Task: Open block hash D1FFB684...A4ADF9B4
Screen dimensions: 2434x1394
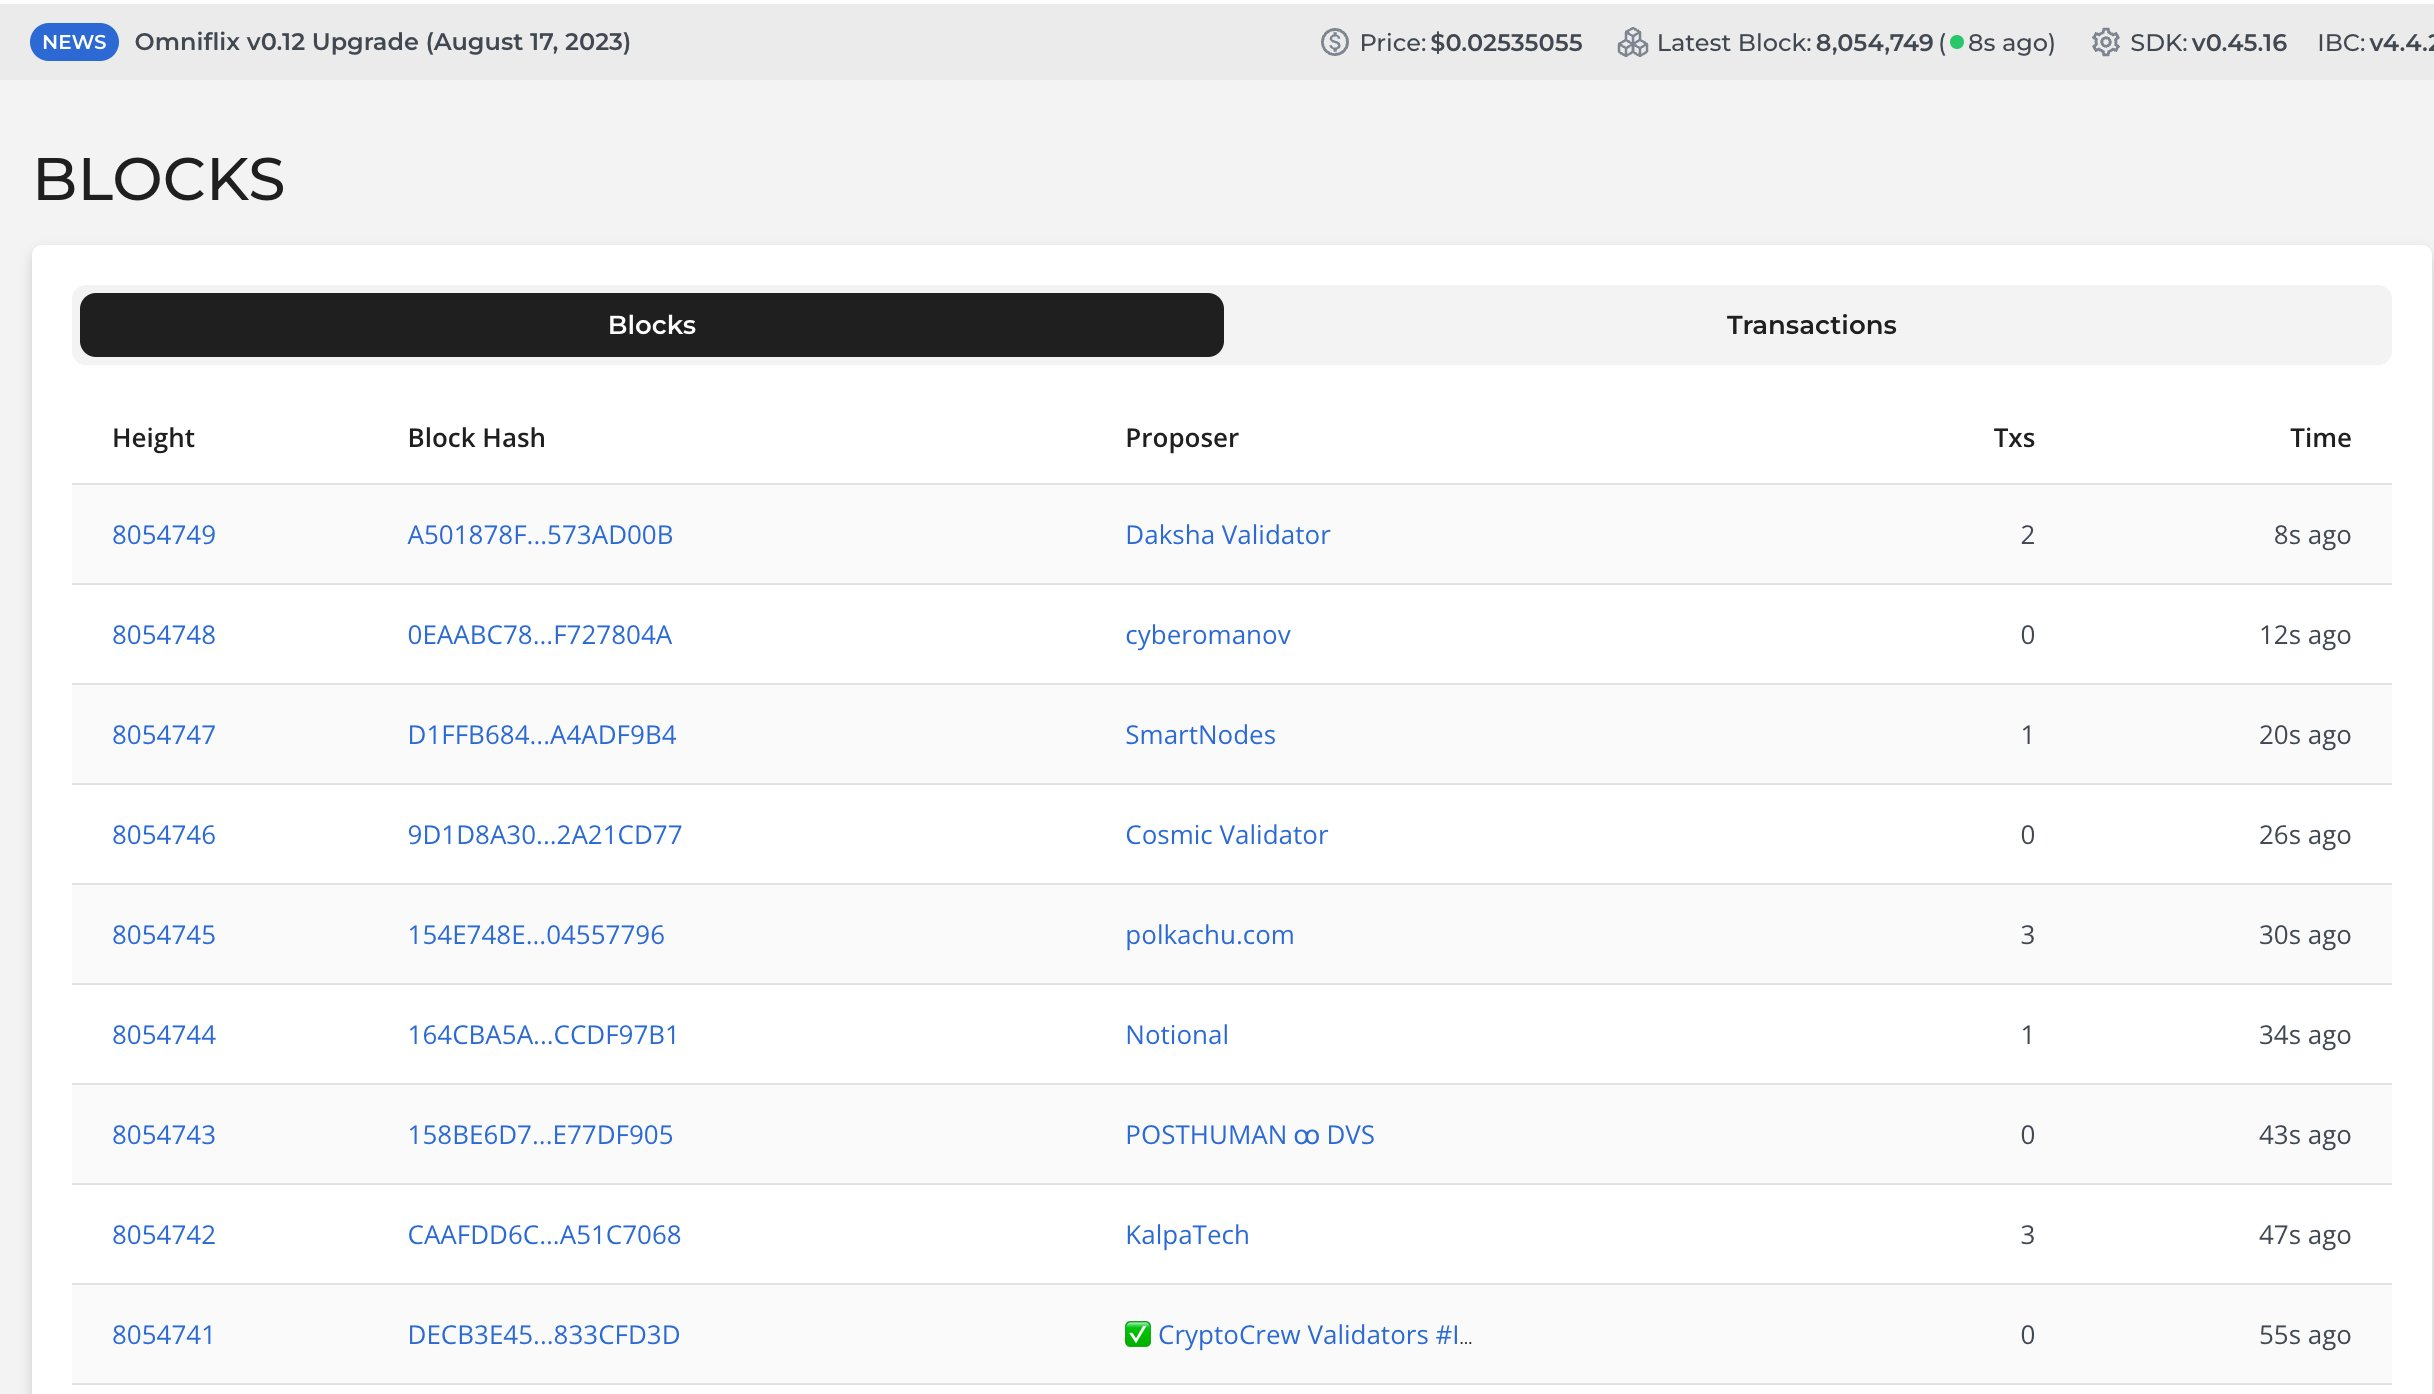Action: 541,735
